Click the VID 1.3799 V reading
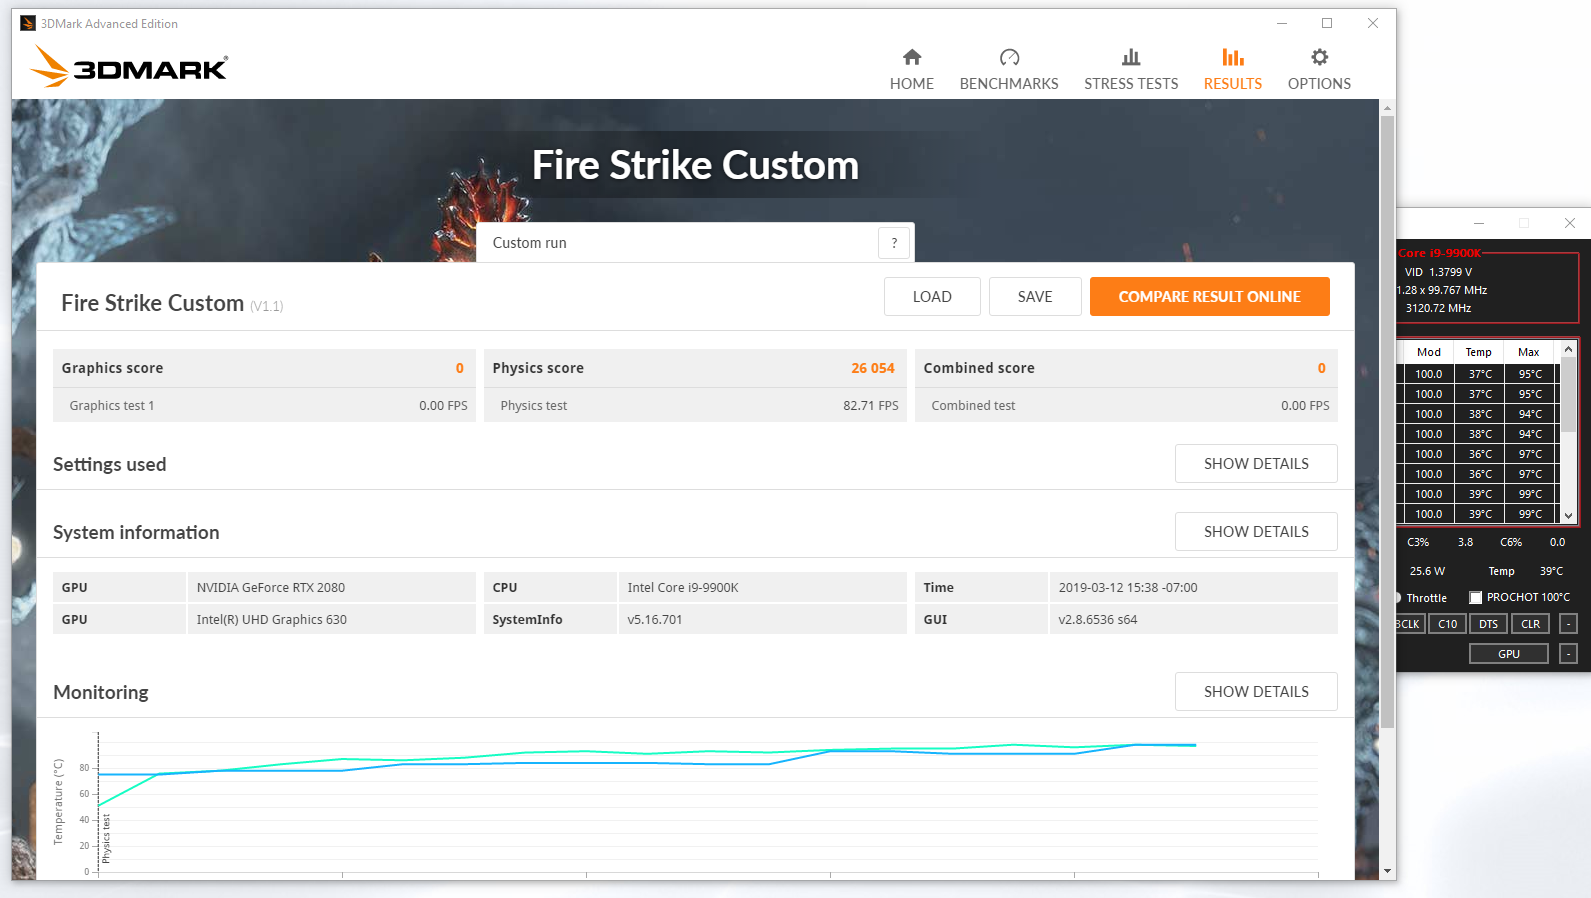 pos(1438,272)
